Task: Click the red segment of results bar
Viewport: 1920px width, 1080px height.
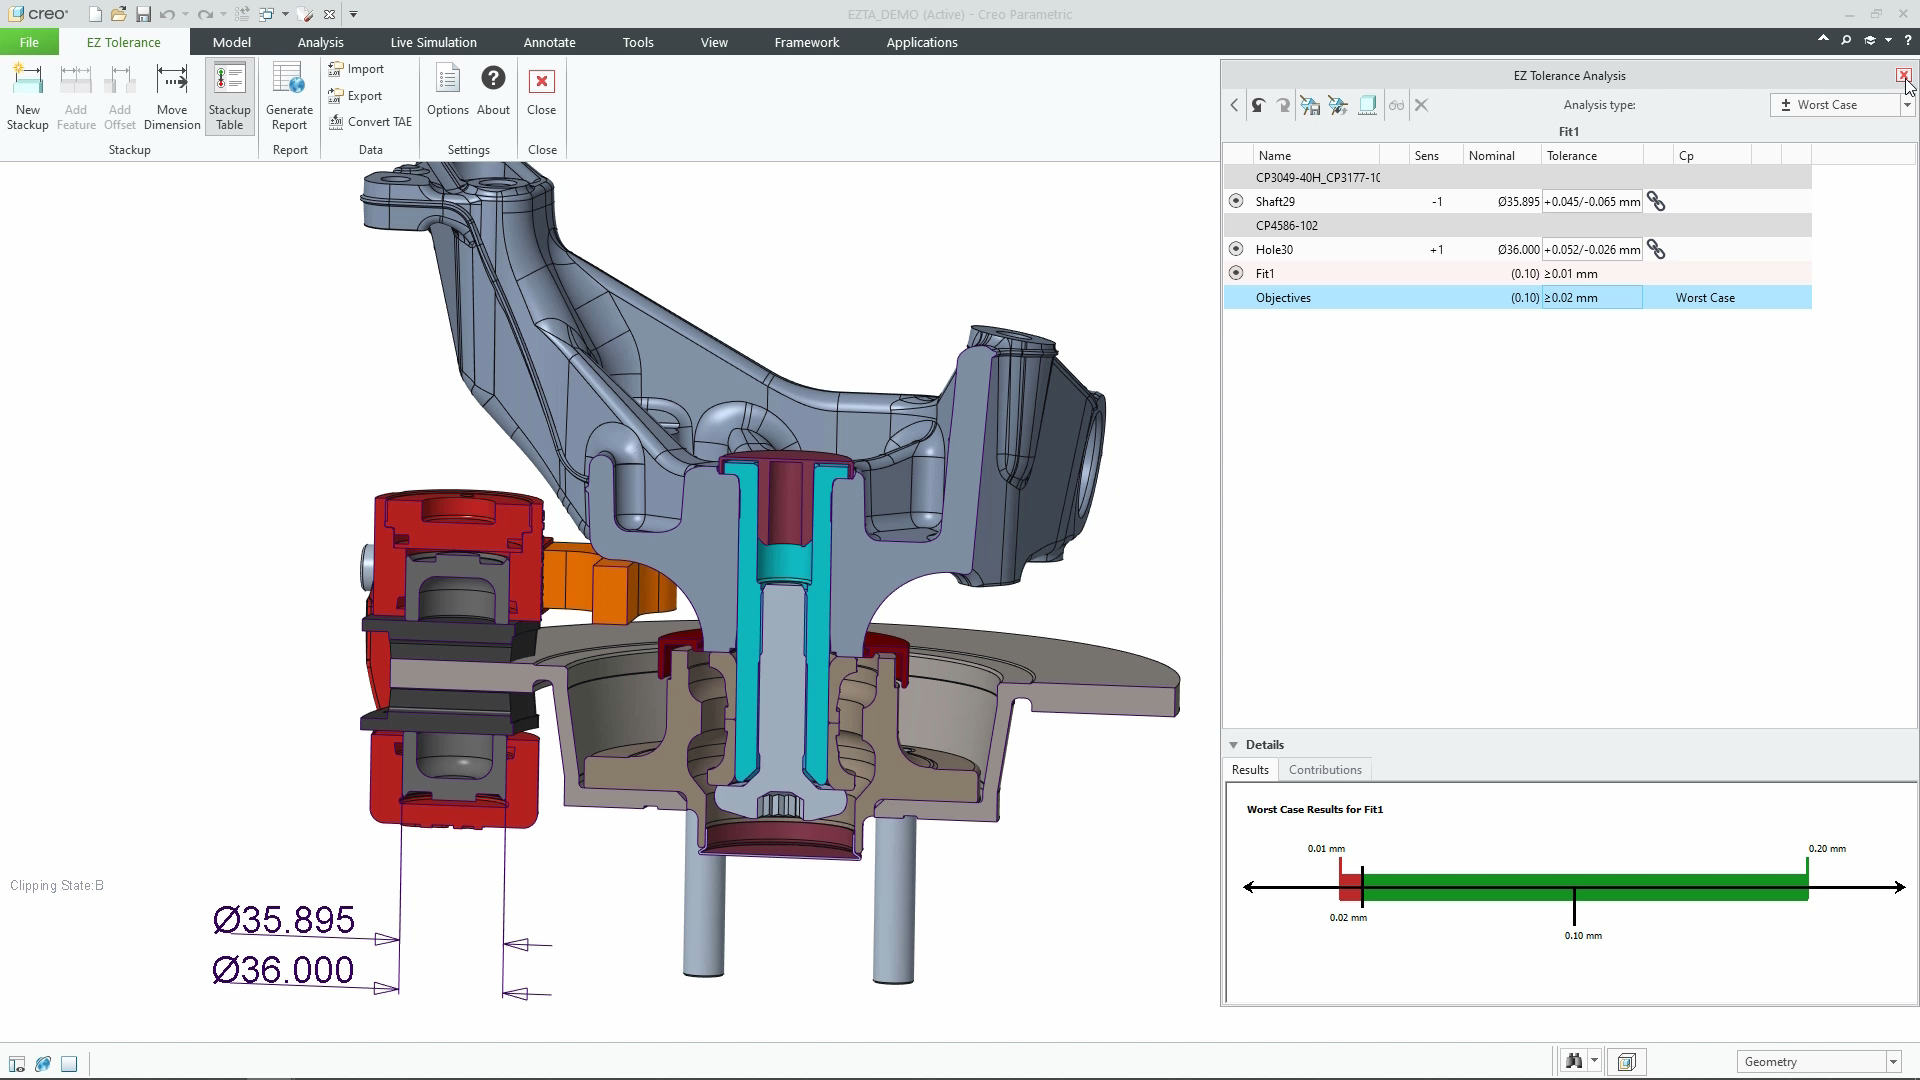Action: [x=1350, y=887]
